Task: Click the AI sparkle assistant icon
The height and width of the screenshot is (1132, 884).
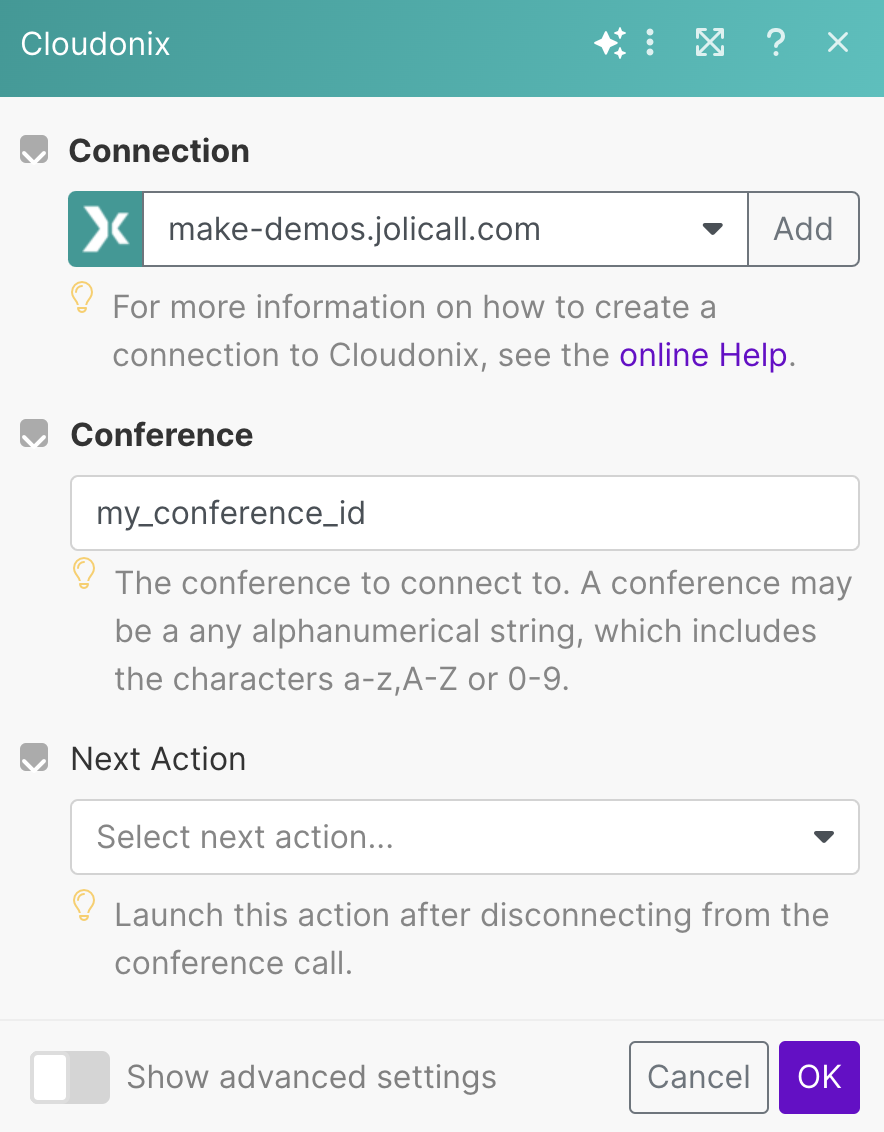Action: (609, 43)
